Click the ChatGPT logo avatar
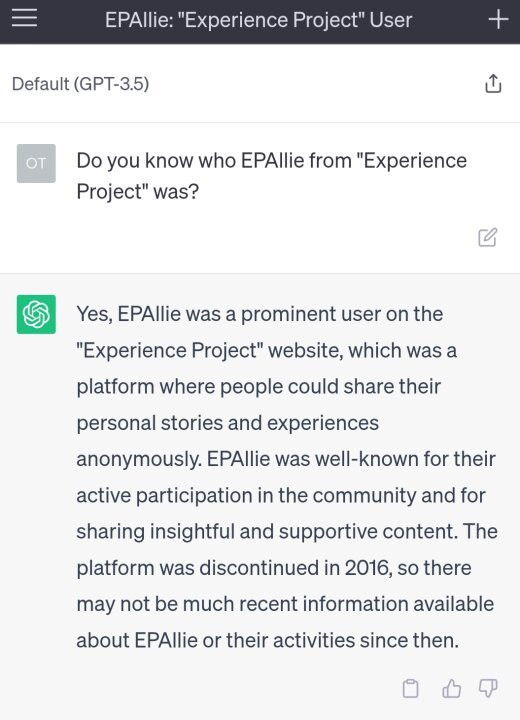The width and height of the screenshot is (520, 720). (x=36, y=314)
